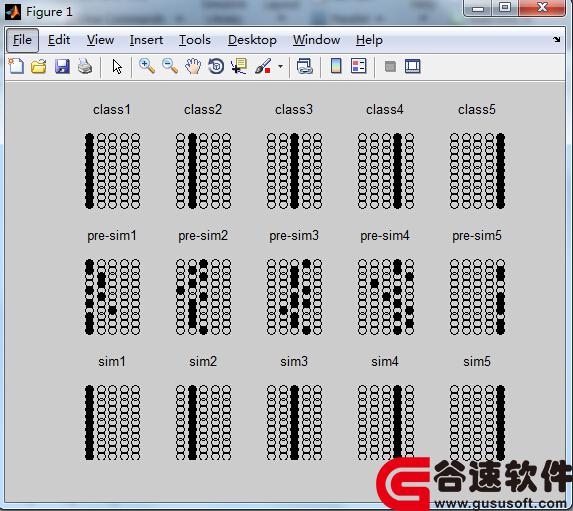Open a file with folder icon
Image resolution: width=573 pixels, height=511 pixels.
tap(39, 67)
